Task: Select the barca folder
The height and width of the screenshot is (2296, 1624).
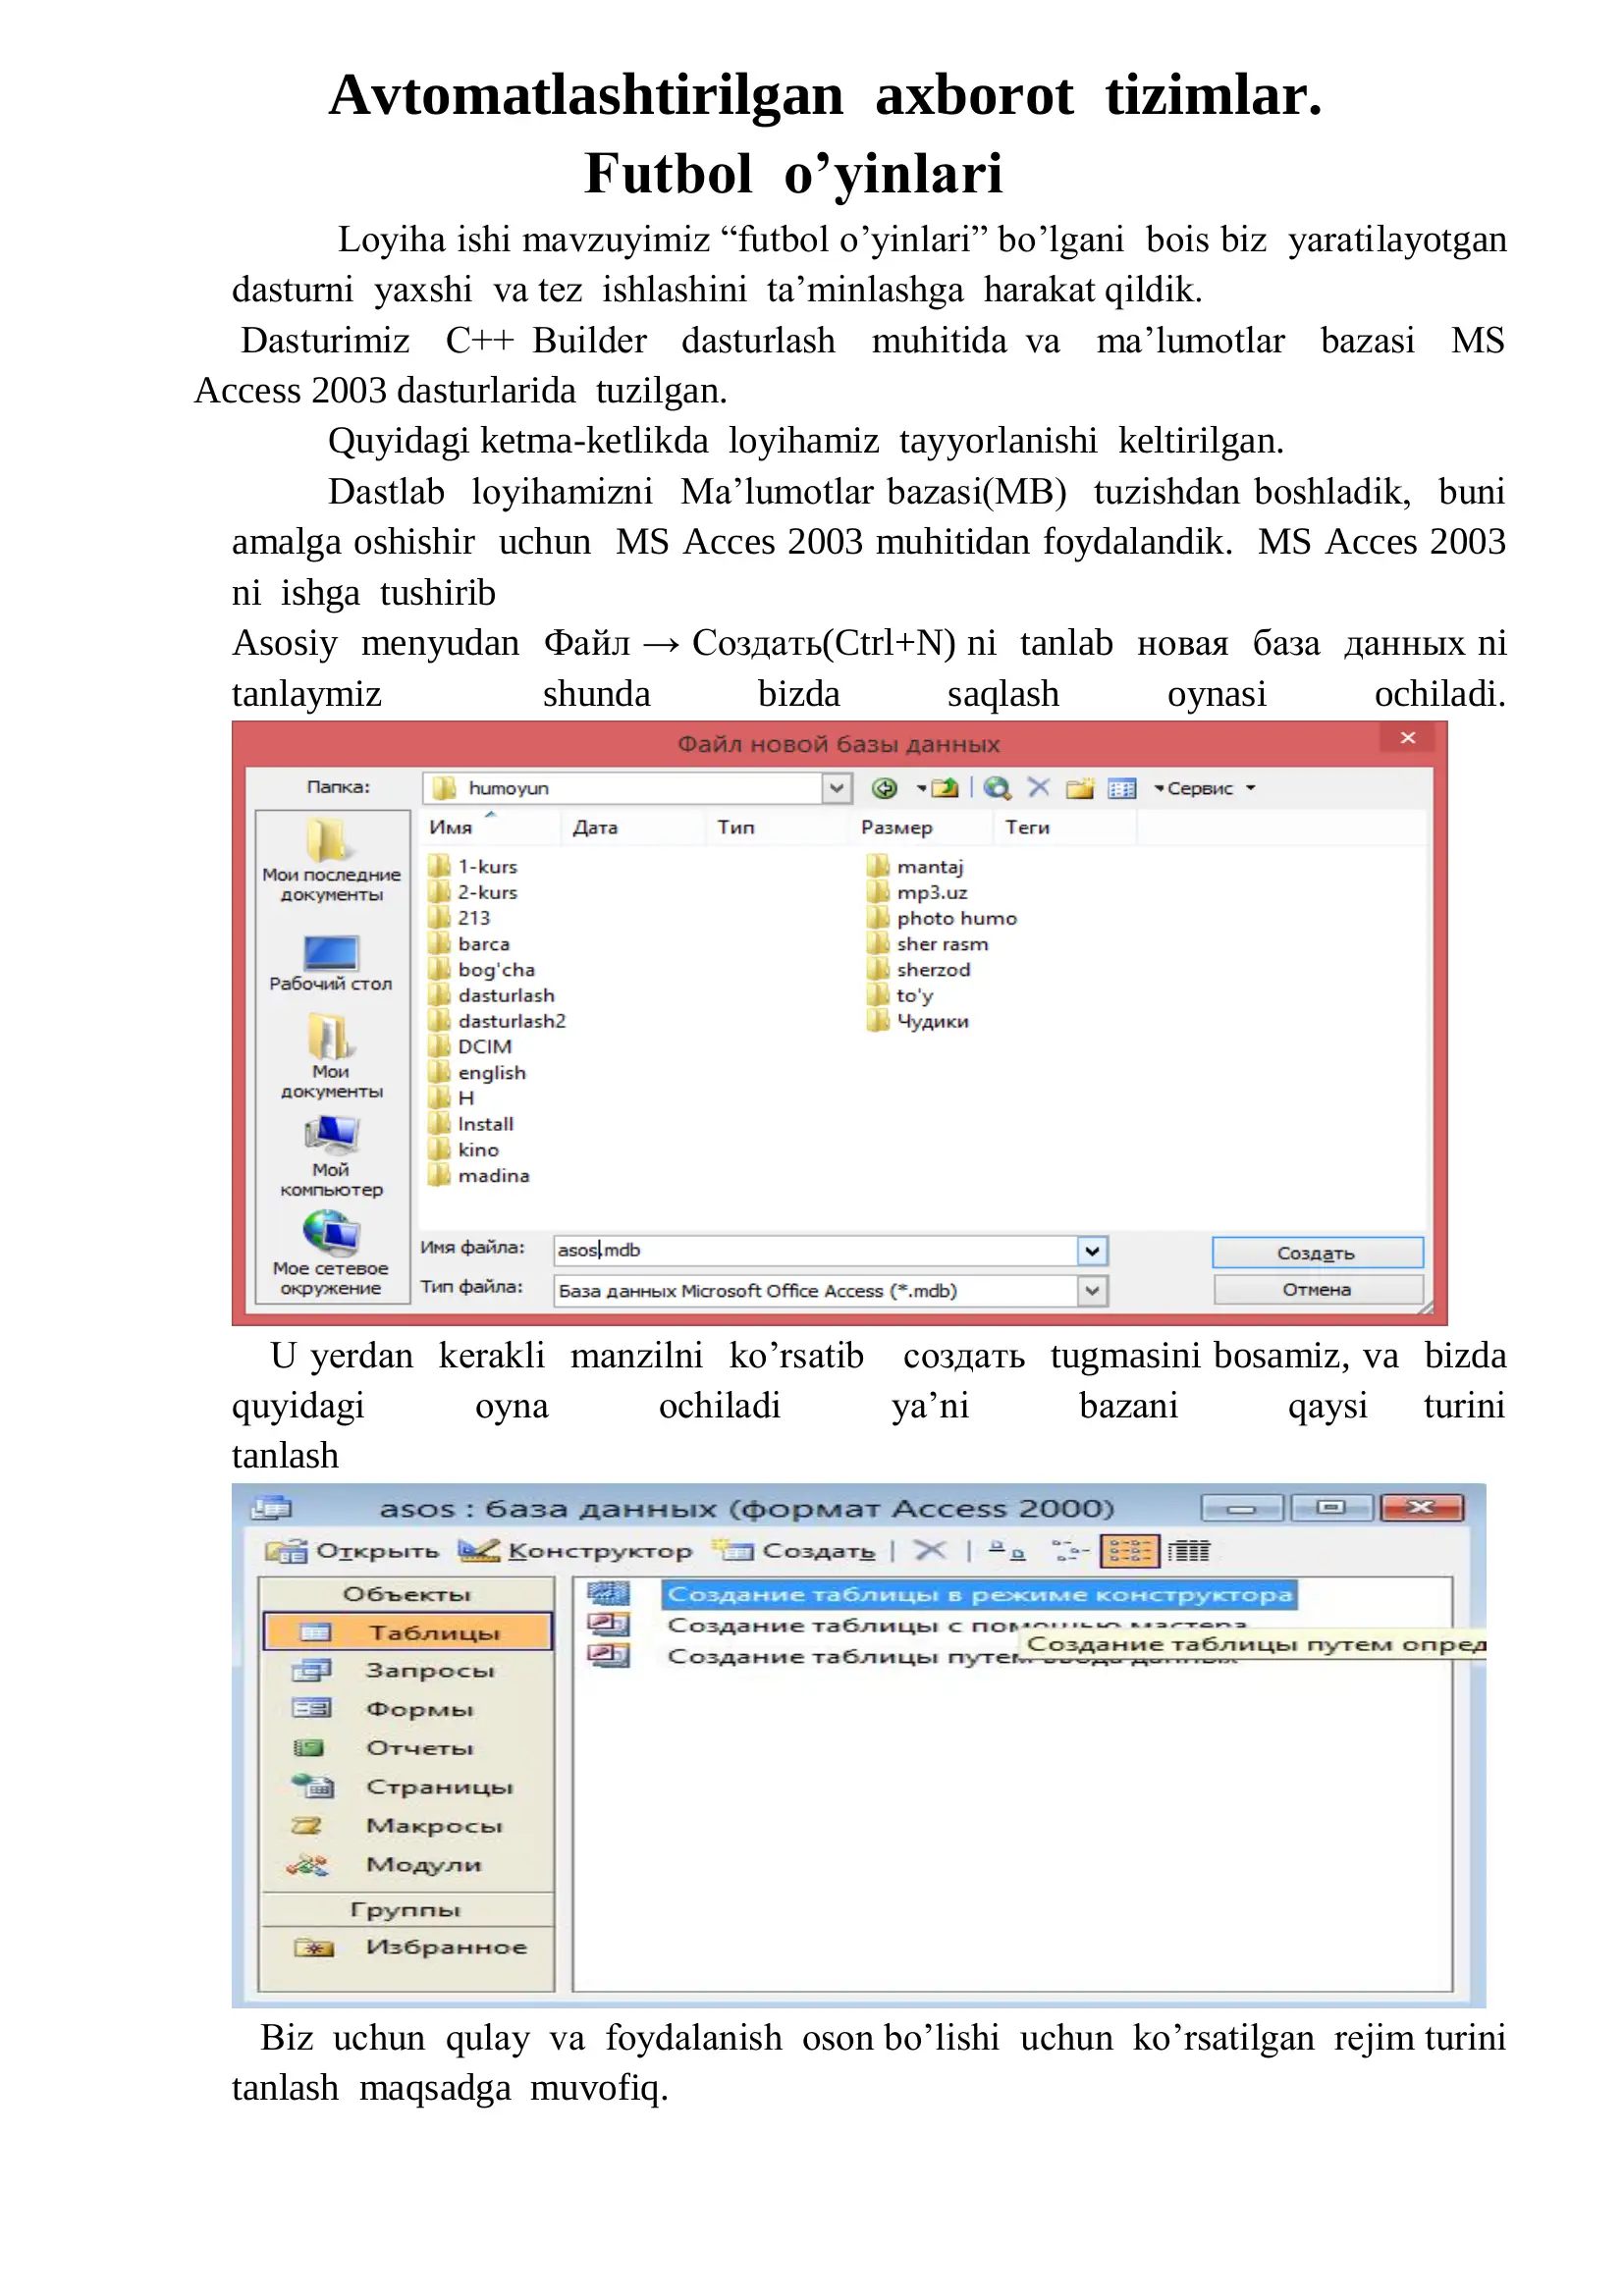Action: 469,944
